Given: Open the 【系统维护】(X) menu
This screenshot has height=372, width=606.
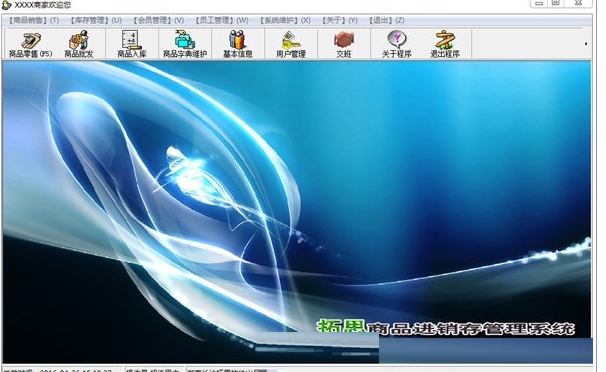Looking at the screenshot, I should 285,20.
